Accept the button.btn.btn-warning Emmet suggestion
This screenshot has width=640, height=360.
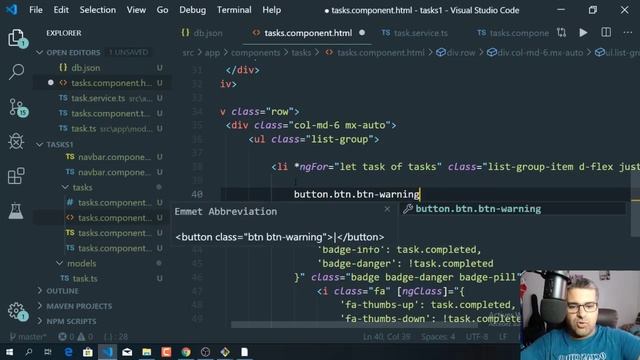tap(512, 209)
